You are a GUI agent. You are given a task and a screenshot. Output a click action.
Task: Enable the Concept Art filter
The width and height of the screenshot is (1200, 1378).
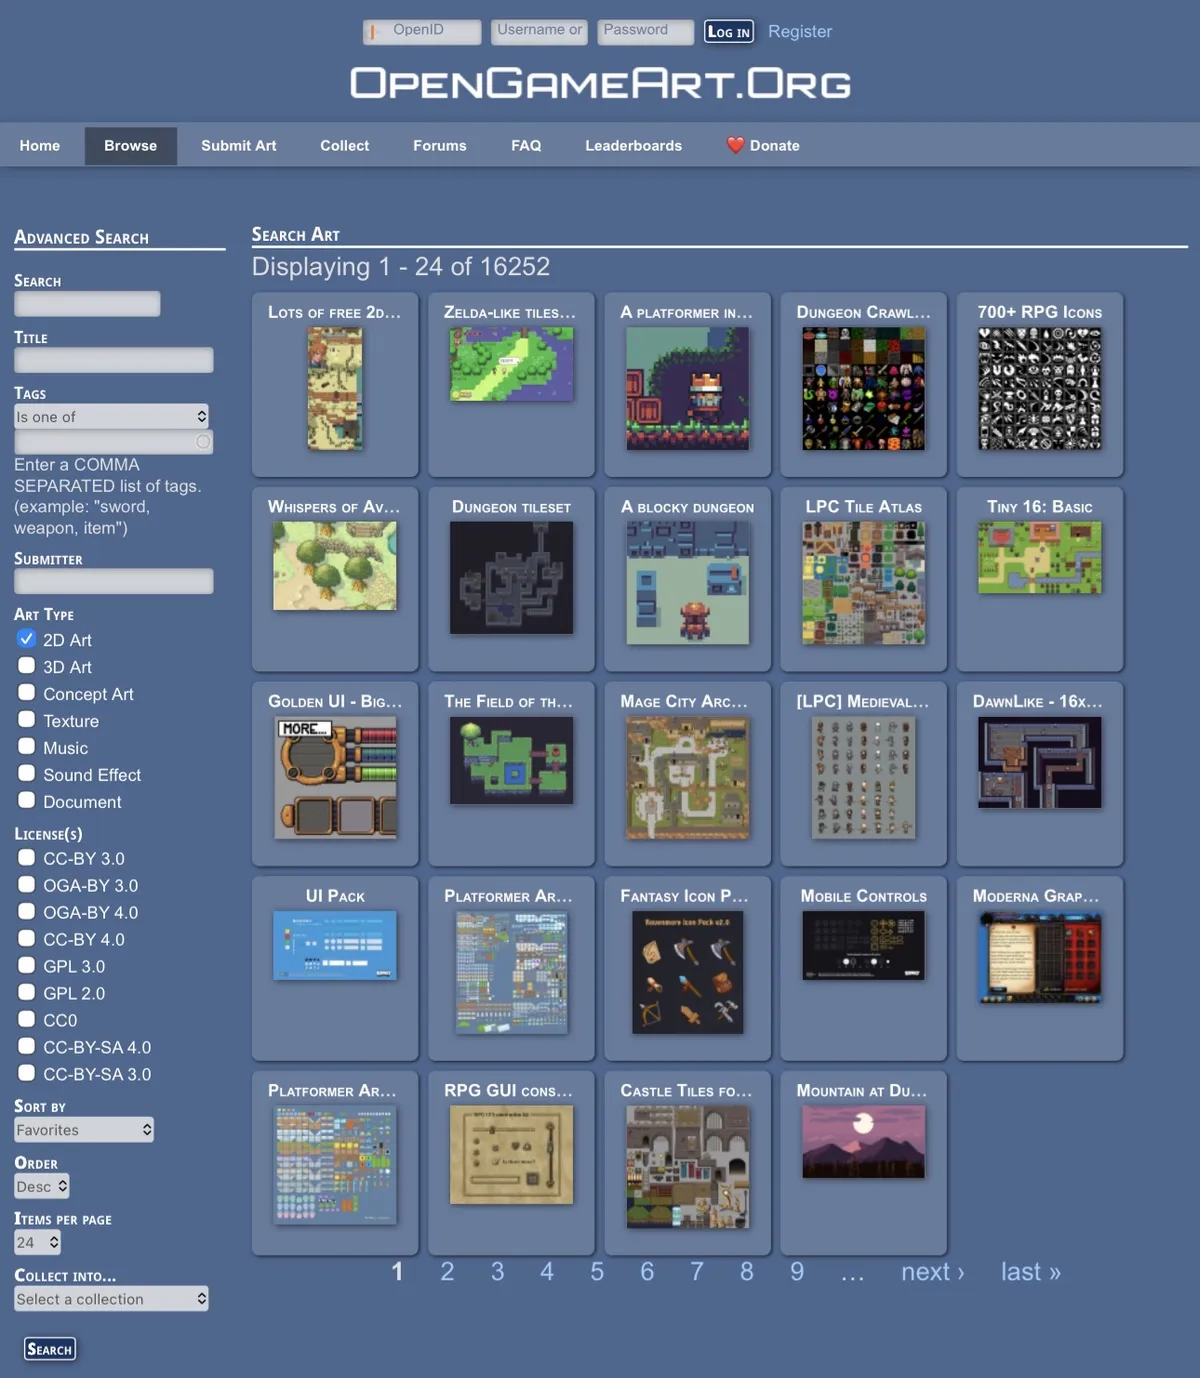tap(27, 693)
